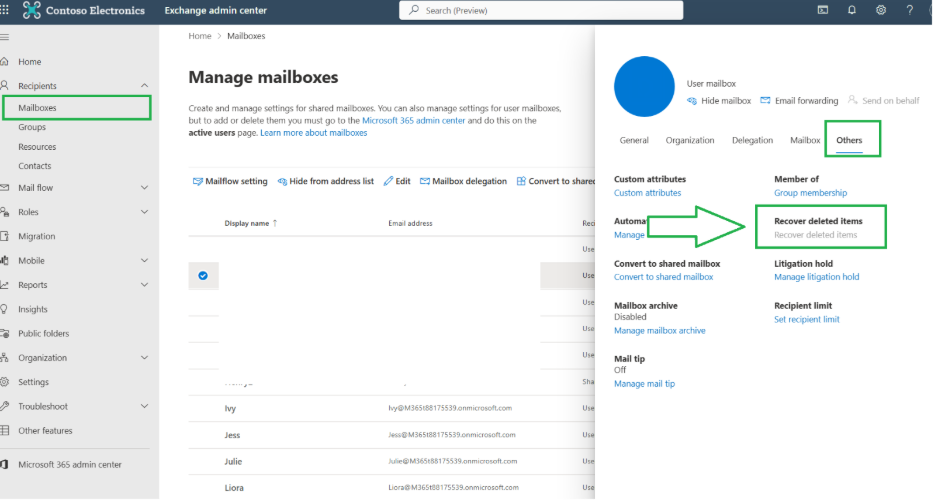Click the Organization icon in sidebar

(5, 358)
